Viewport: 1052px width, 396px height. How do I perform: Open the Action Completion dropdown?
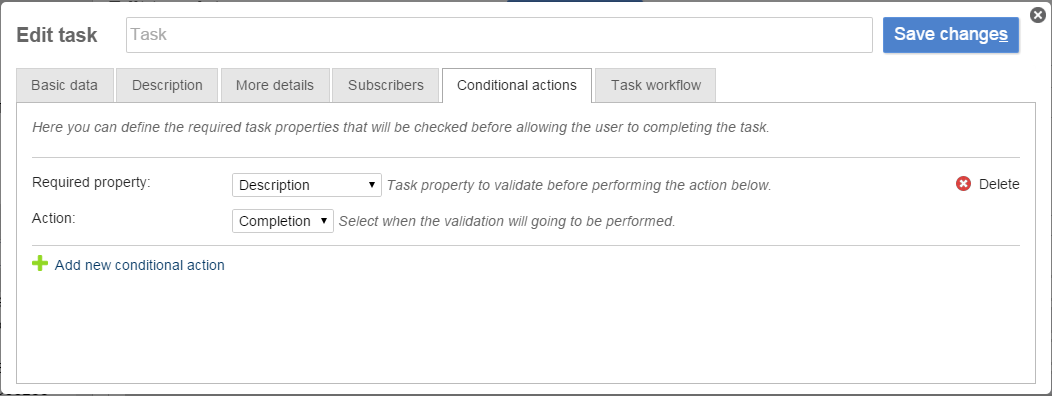click(x=282, y=221)
